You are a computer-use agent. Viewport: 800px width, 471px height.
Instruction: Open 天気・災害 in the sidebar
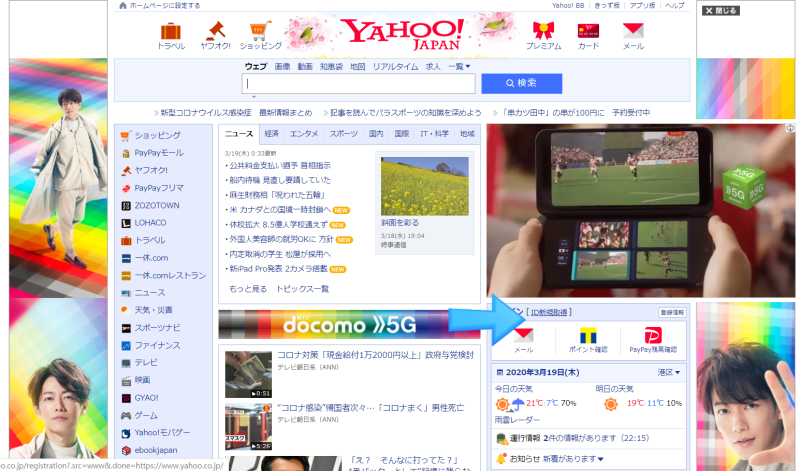[x=153, y=310]
